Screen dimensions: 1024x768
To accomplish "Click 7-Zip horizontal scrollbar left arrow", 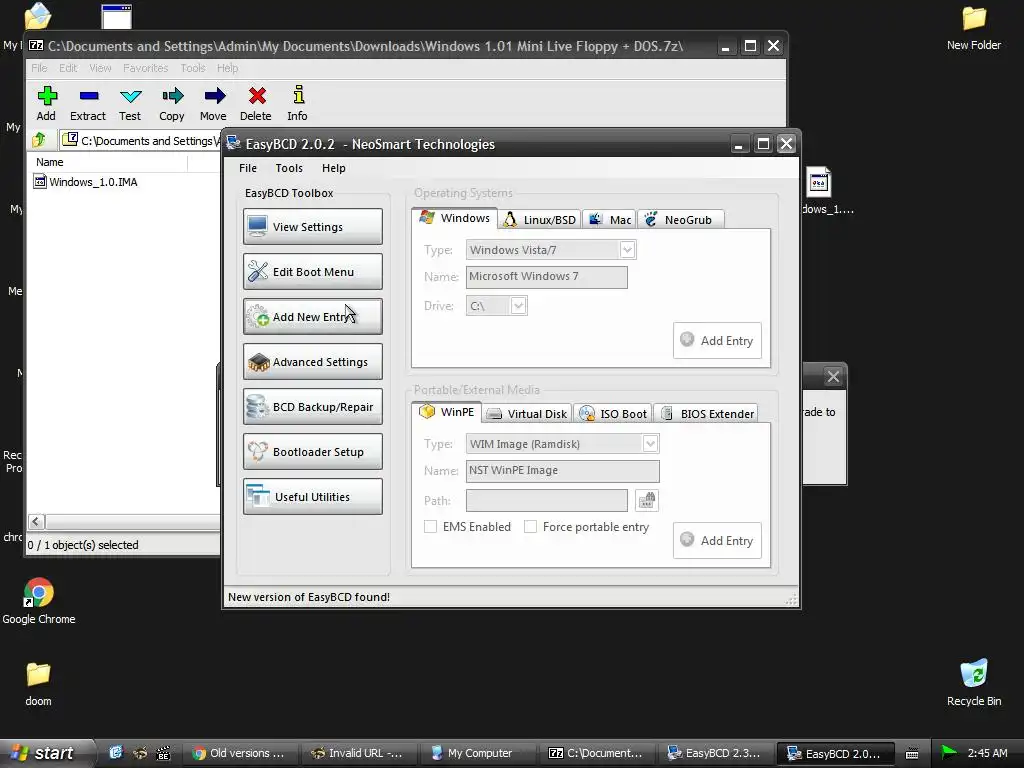I will coord(37,521).
